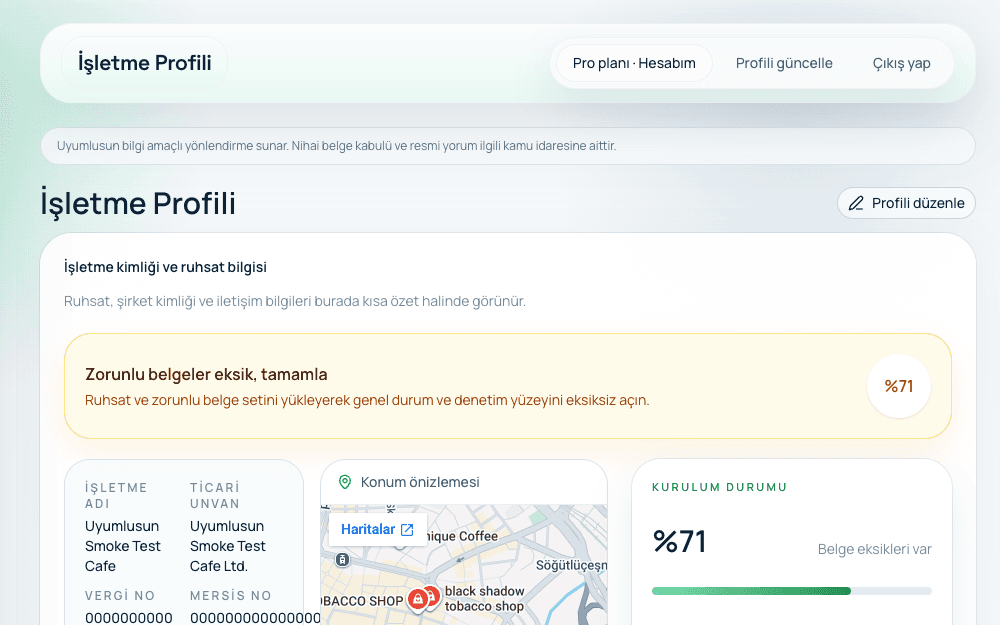The width and height of the screenshot is (1000, 625).
Task: Click İşletme kimliği ve ruhsat bilgisi heading
Action: pos(165,267)
